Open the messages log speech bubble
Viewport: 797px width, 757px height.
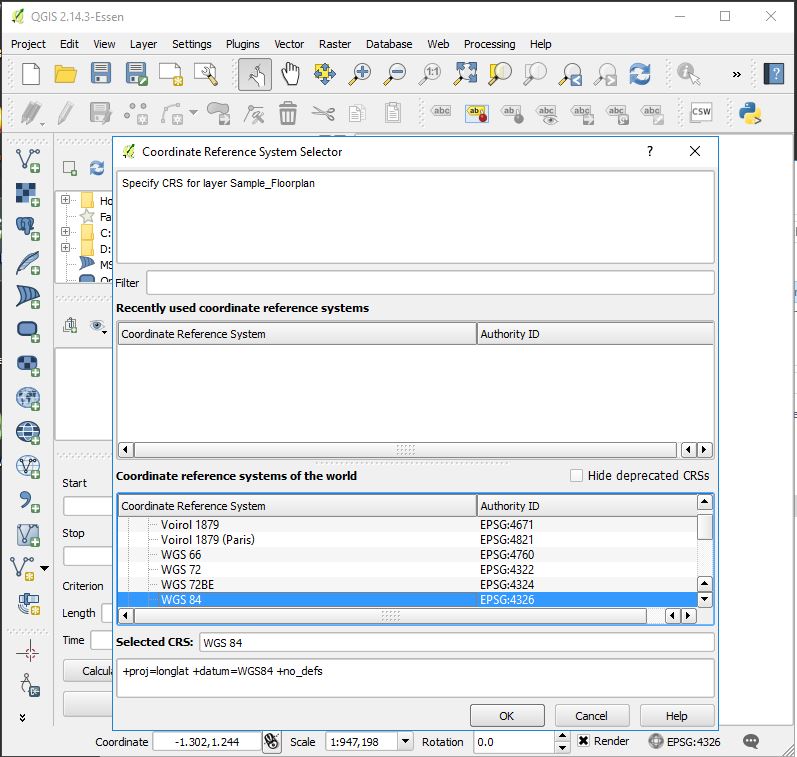click(751, 741)
